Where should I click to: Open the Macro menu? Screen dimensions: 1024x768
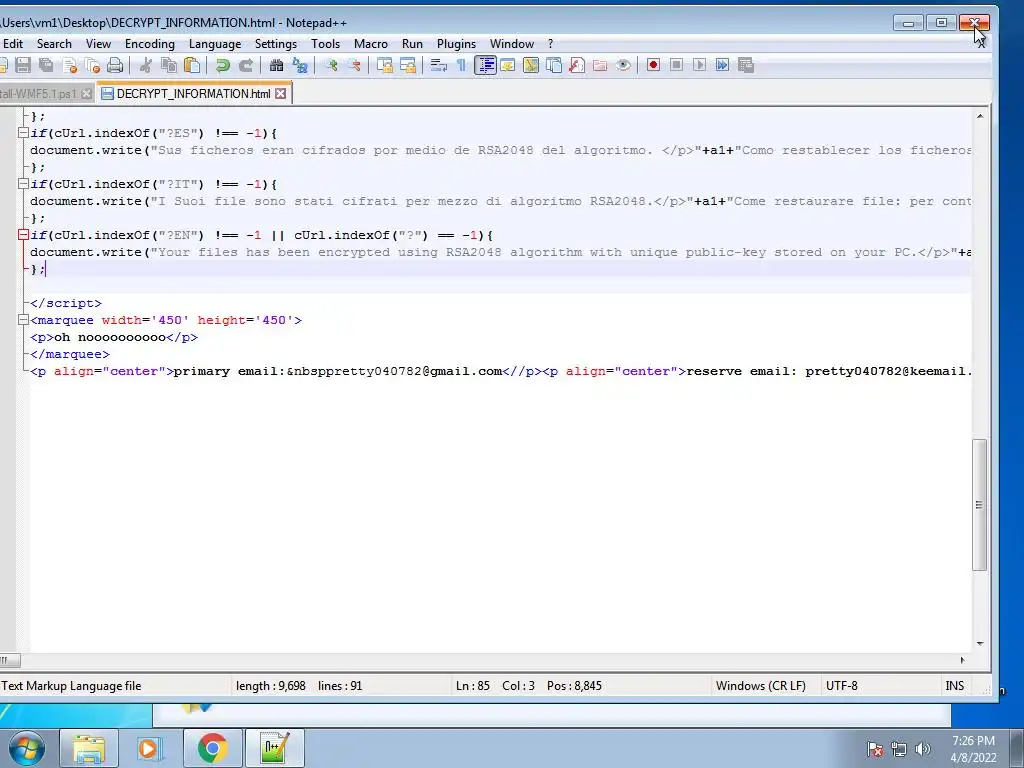point(371,44)
